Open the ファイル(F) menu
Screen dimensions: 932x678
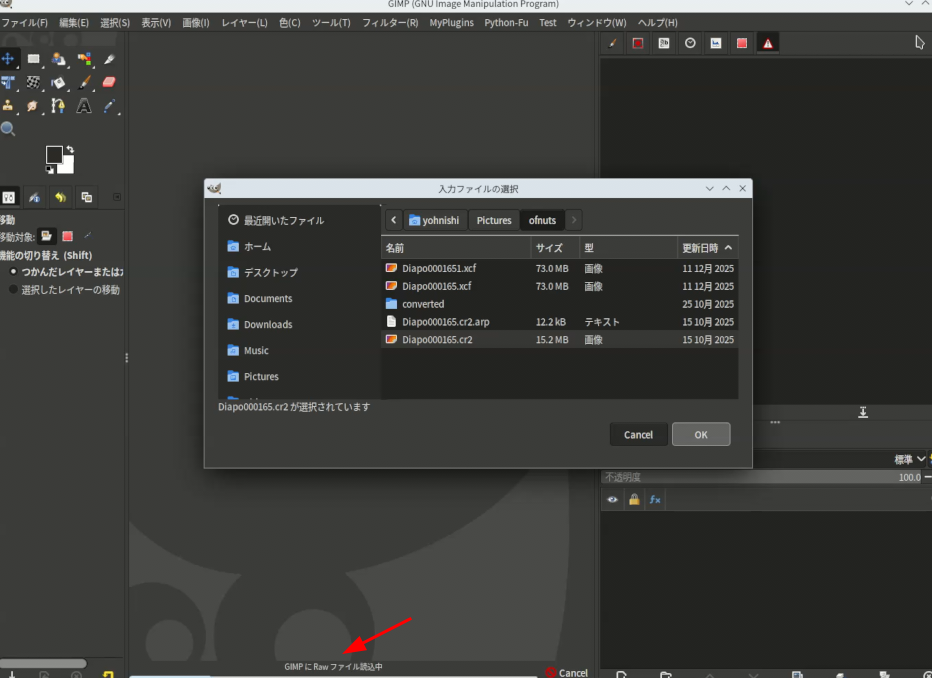tap(24, 23)
